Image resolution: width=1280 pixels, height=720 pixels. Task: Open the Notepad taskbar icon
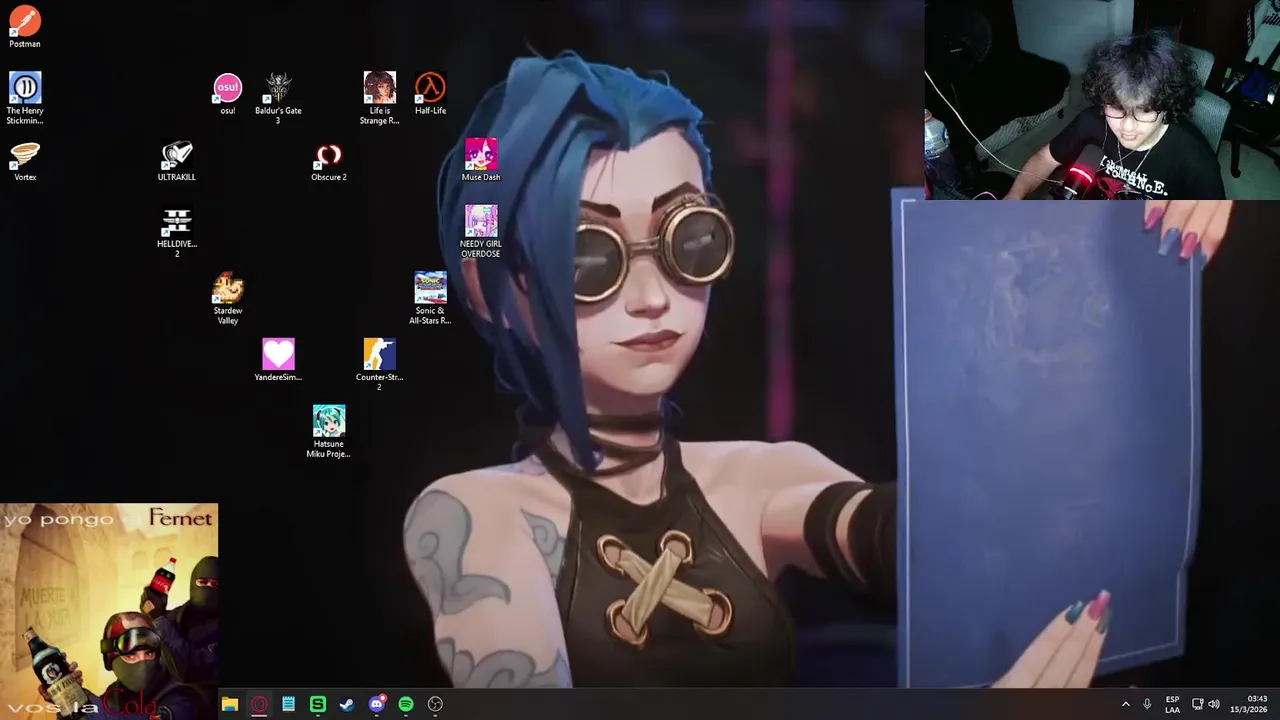(x=288, y=704)
